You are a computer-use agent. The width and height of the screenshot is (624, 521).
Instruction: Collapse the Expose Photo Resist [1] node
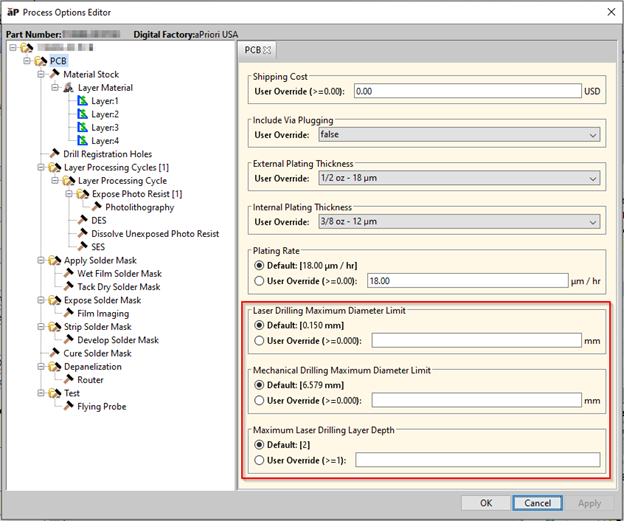click(68, 194)
